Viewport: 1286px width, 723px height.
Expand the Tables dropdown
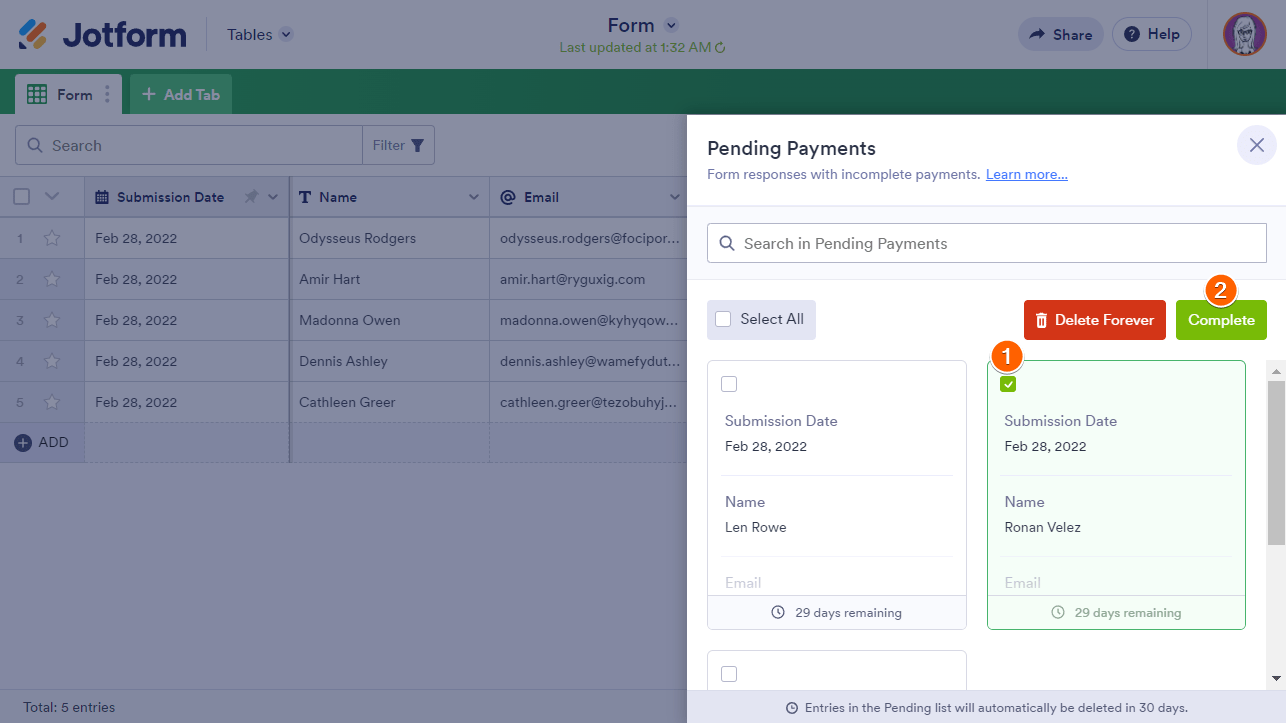286,35
